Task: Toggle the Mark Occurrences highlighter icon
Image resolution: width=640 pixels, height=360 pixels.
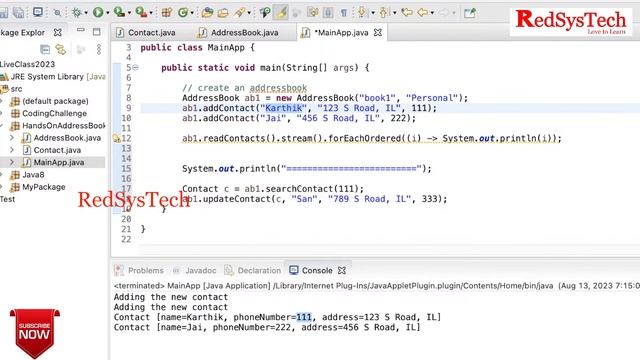Action: pos(281,13)
